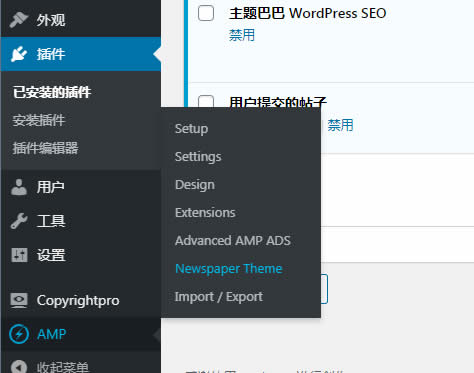474x373 pixels.
Task: Click the collapse menu arrow icon
Action: (x=19, y=367)
